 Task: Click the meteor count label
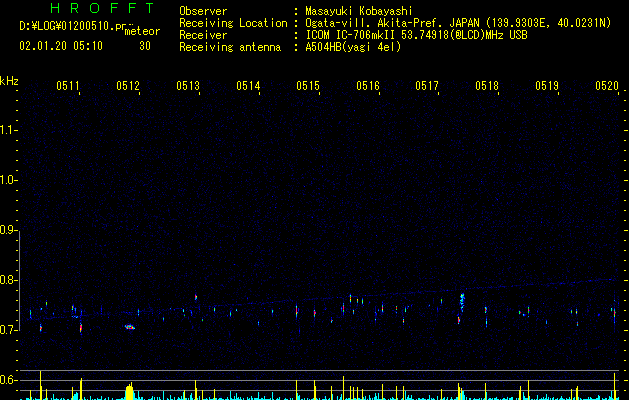pyautogui.click(x=142, y=31)
